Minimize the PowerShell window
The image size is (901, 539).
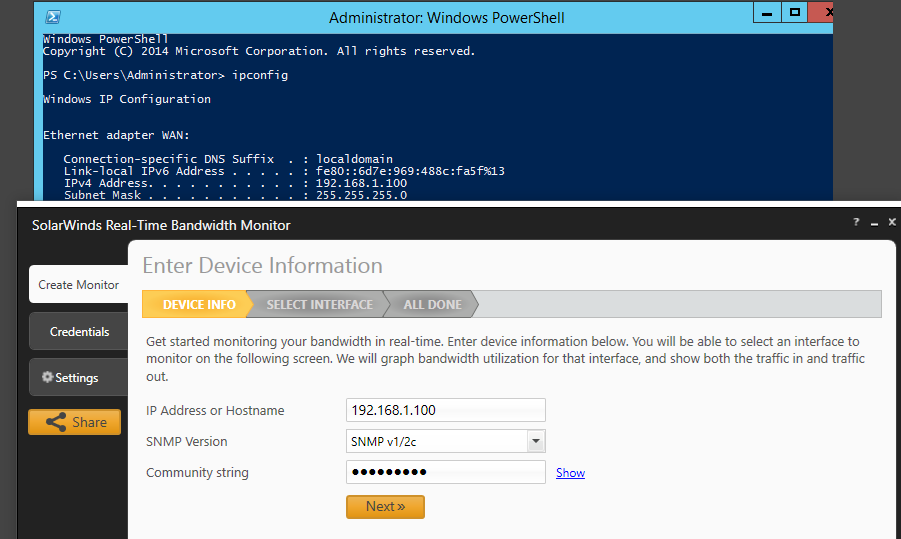coord(767,13)
